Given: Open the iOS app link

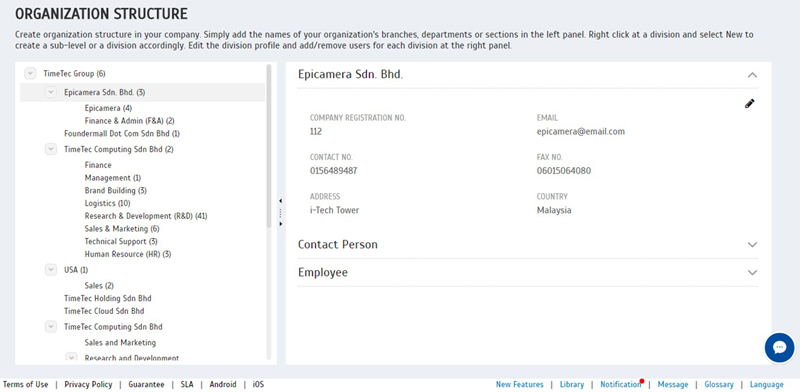Looking at the screenshot, I should [259, 384].
